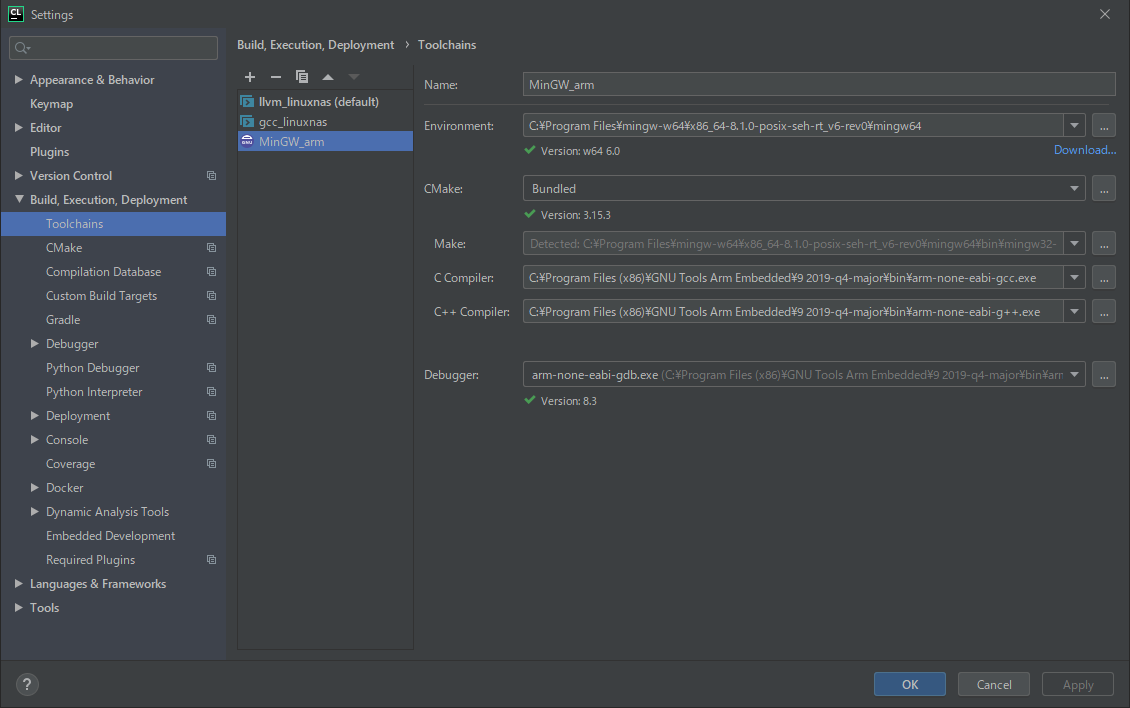Expand Appearance & Behavior section
1130x708 pixels.
19,79
